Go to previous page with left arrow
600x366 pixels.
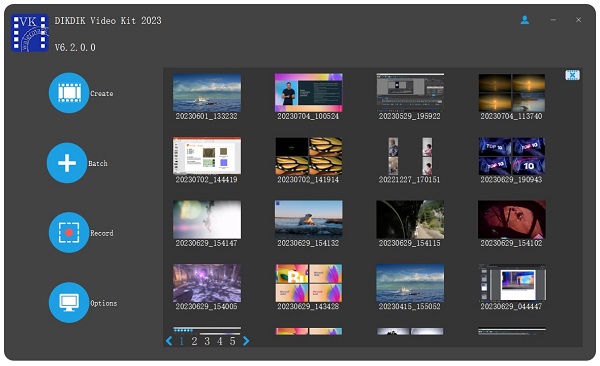(169, 341)
